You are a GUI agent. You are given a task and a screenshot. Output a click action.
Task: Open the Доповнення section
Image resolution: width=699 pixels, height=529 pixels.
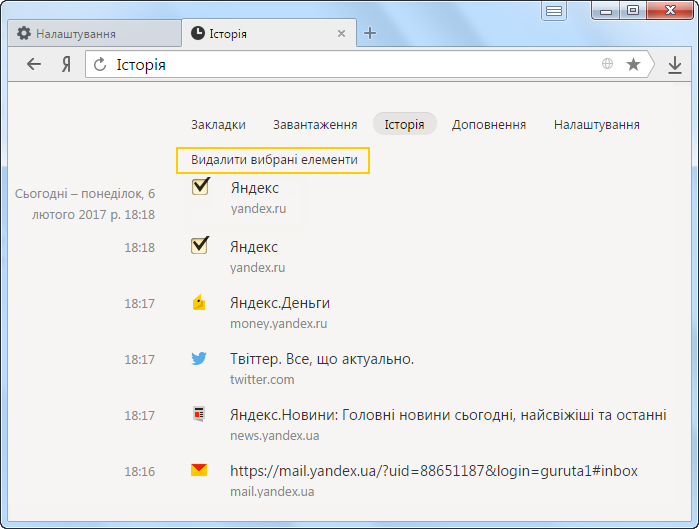489,124
